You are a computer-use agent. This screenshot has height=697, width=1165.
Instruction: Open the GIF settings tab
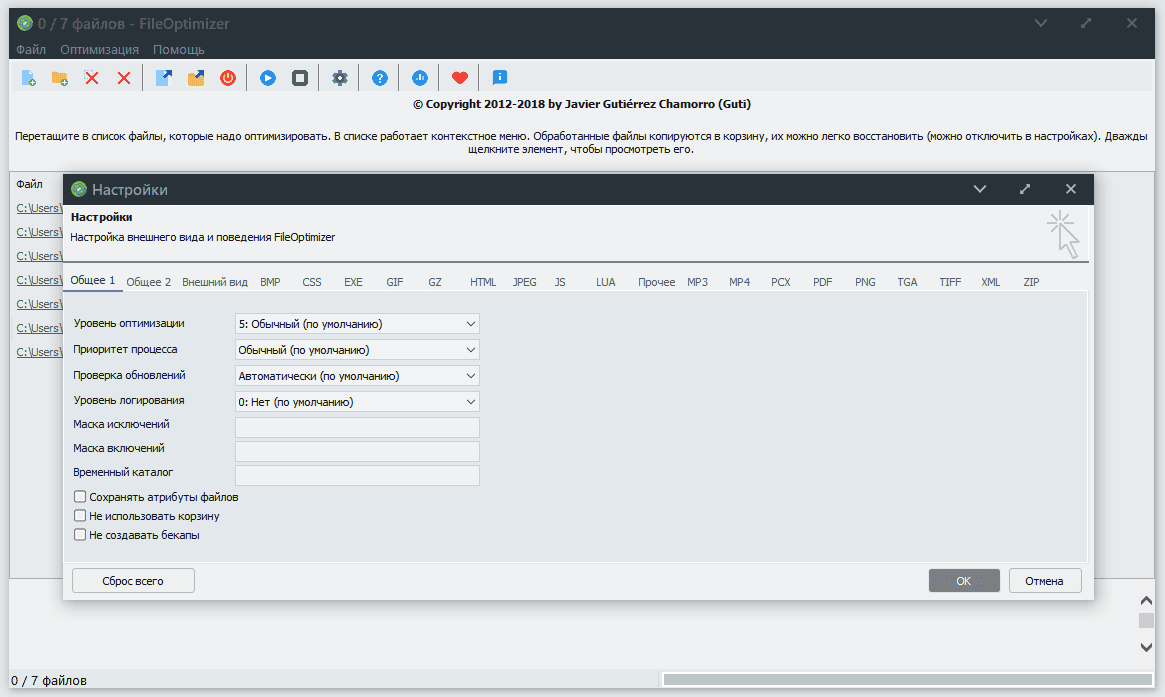coord(395,282)
